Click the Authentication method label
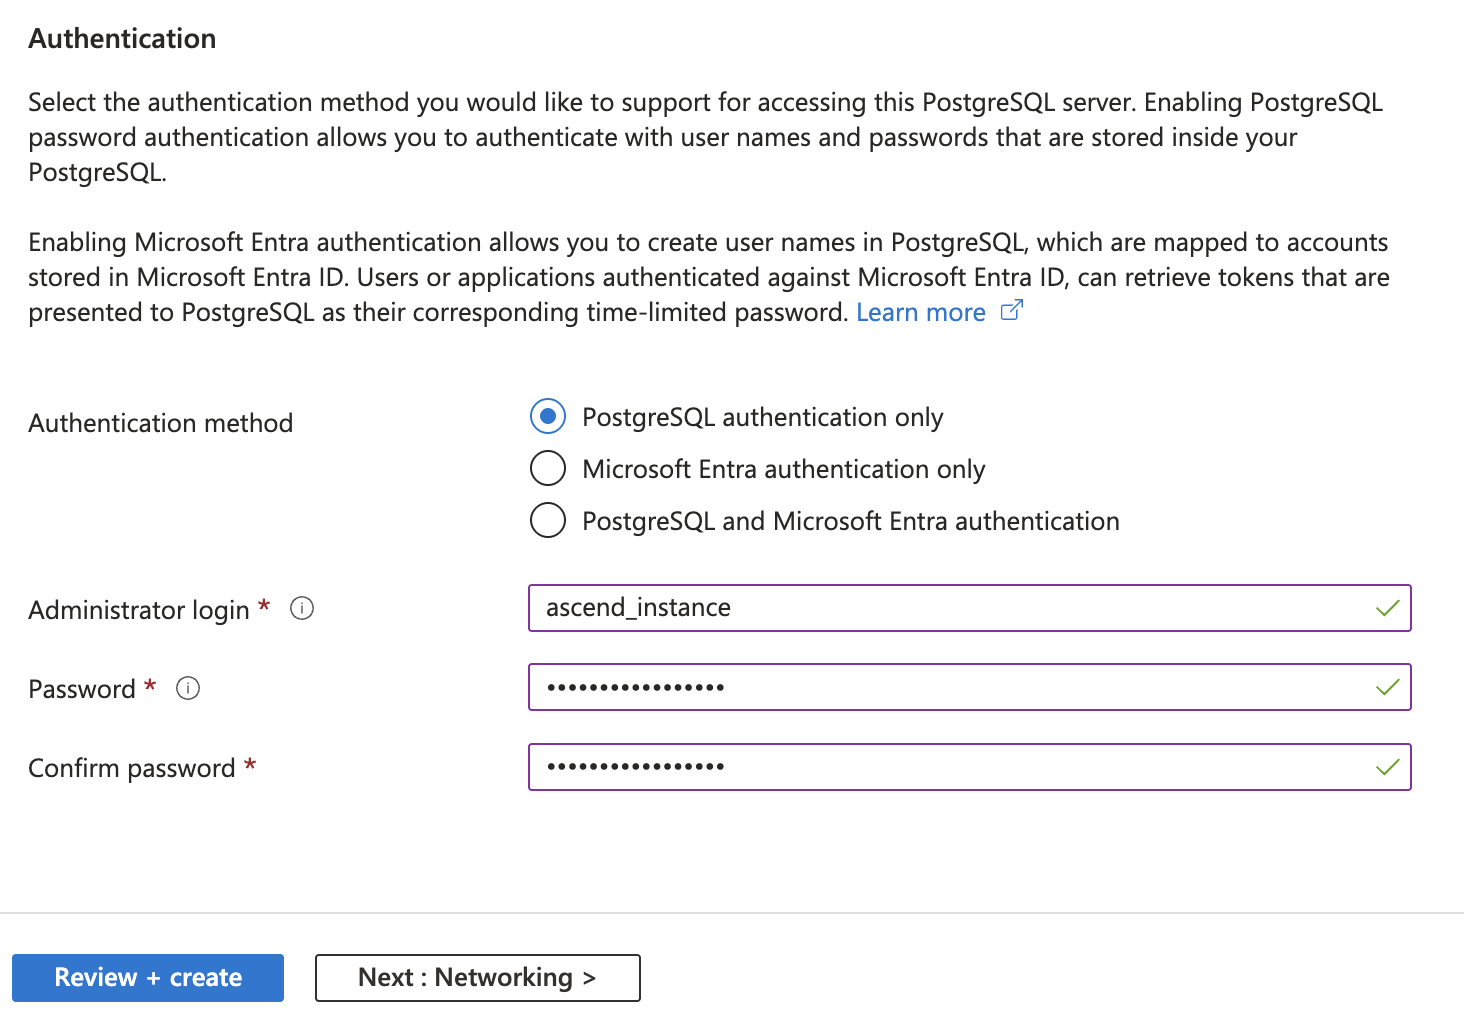This screenshot has width=1464, height=1024. point(160,423)
